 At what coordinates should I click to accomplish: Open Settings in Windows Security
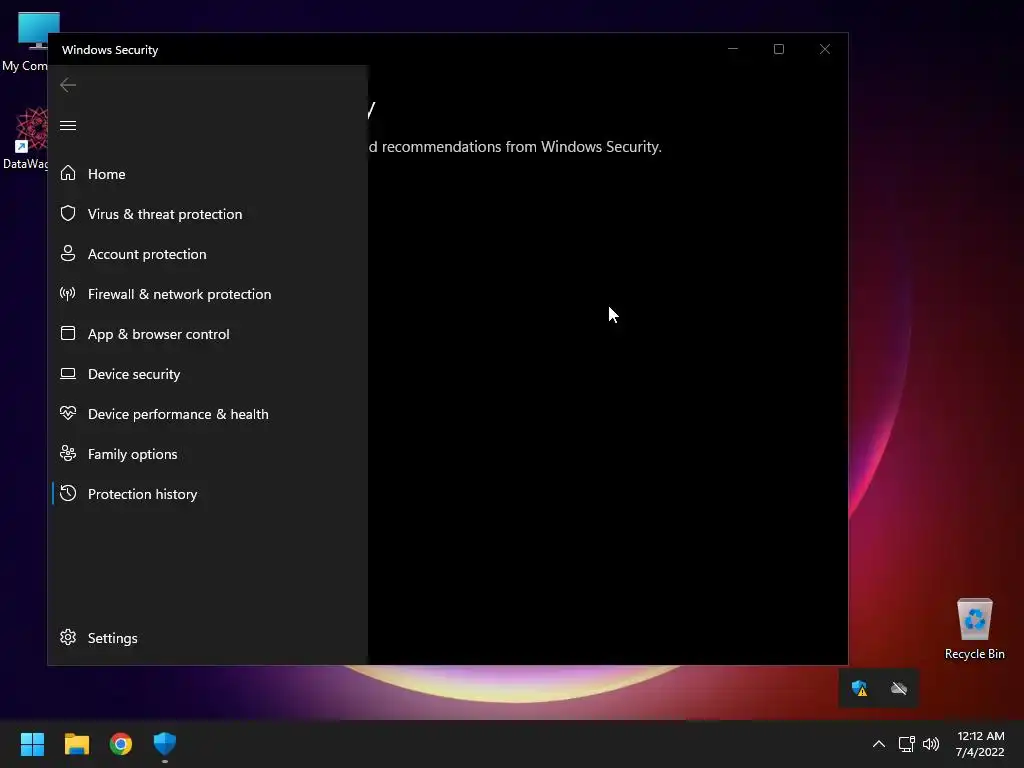(208, 637)
